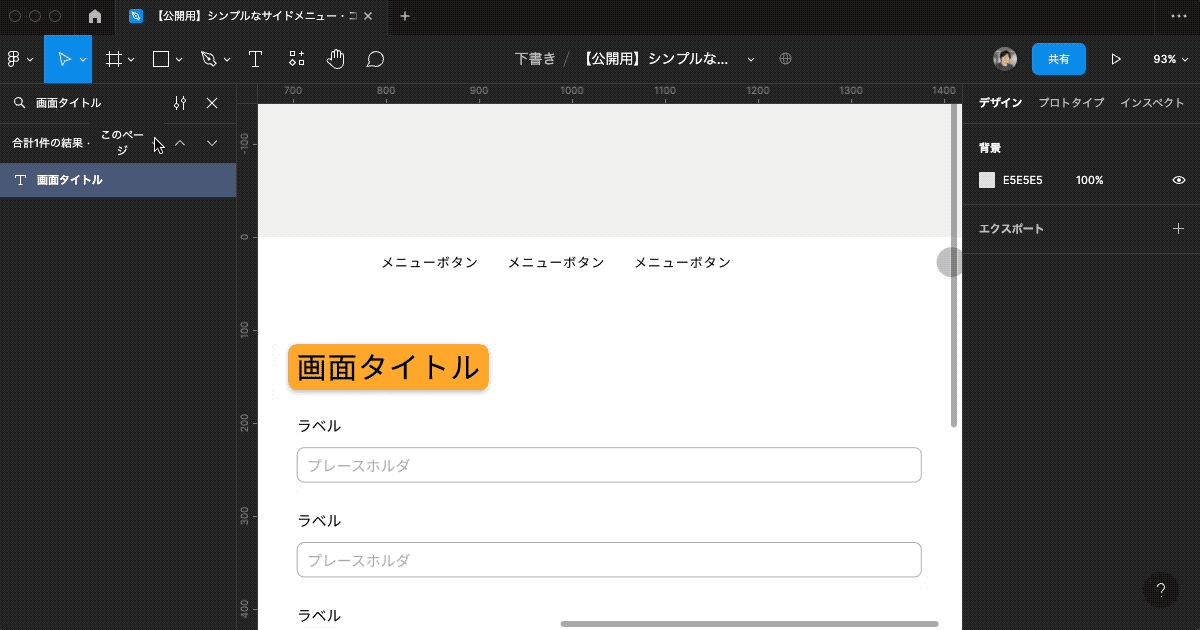This screenshot has height=630, width=1200.
Task: Select the Frame tool
Action: (x=113, y=59)
